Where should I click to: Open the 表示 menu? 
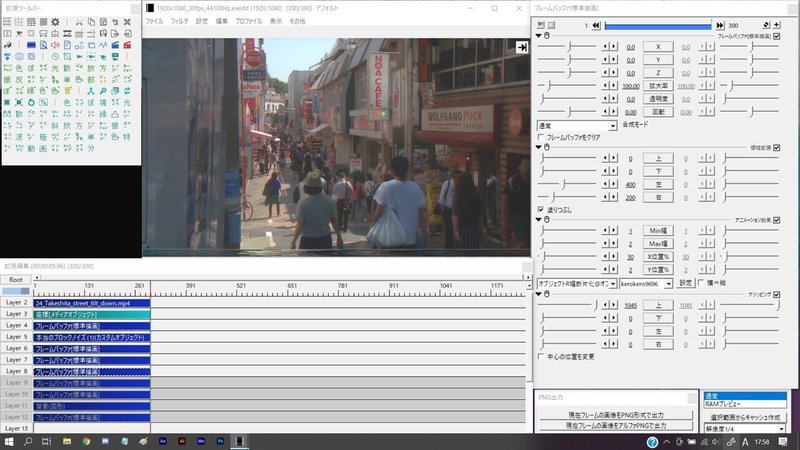(276, 21)
